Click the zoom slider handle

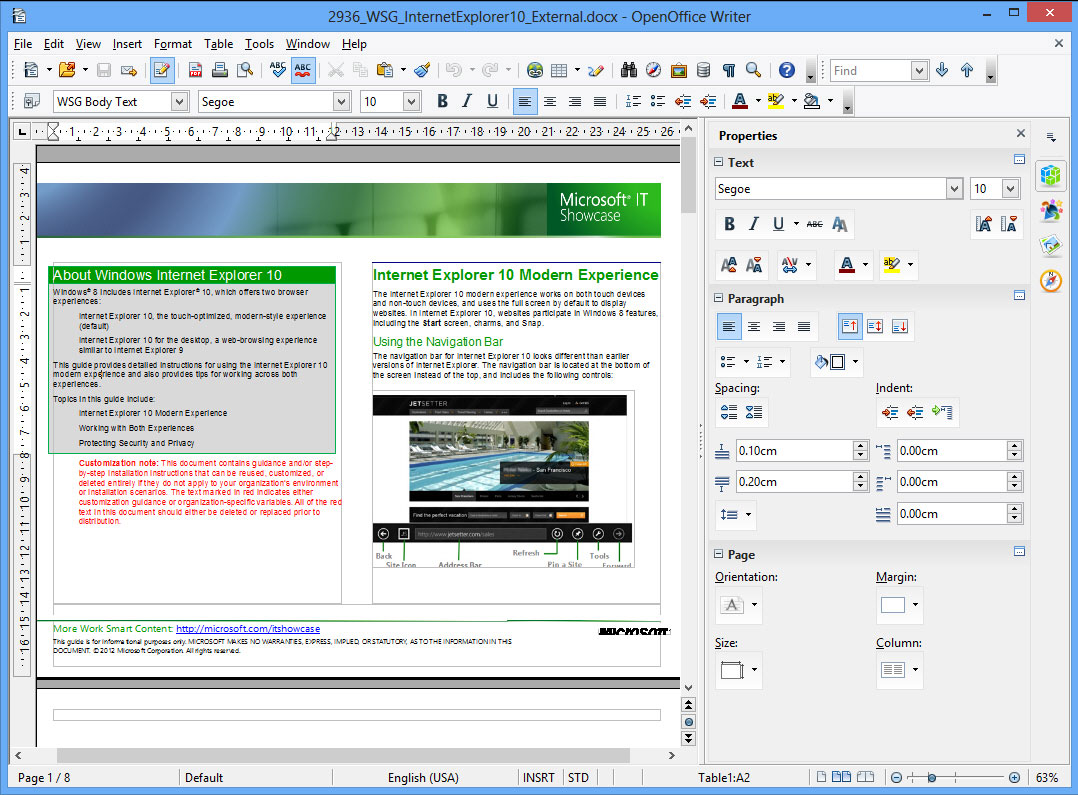932,778
